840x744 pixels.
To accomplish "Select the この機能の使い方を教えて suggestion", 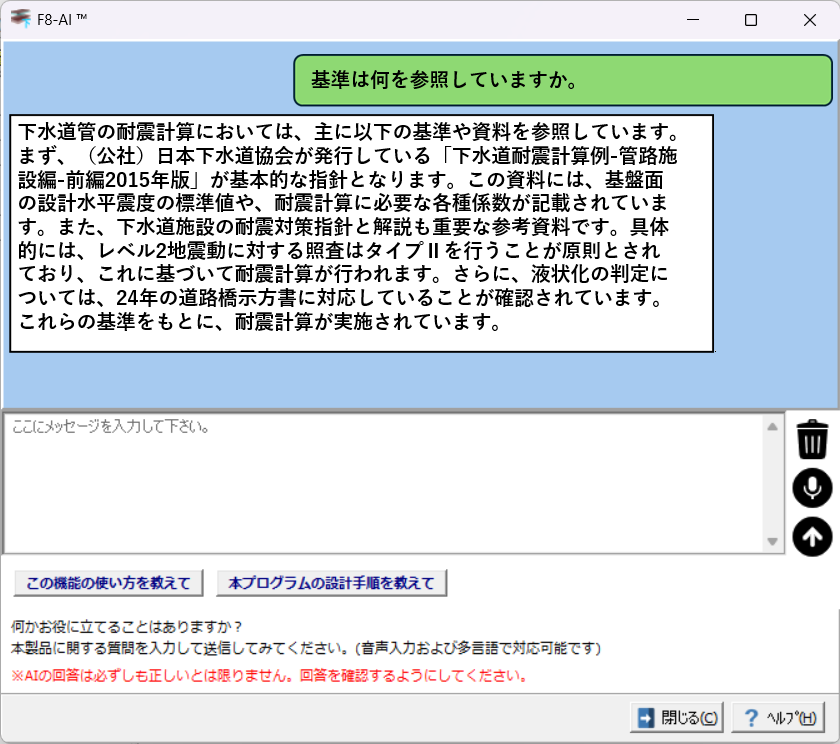I will point(109,582).
